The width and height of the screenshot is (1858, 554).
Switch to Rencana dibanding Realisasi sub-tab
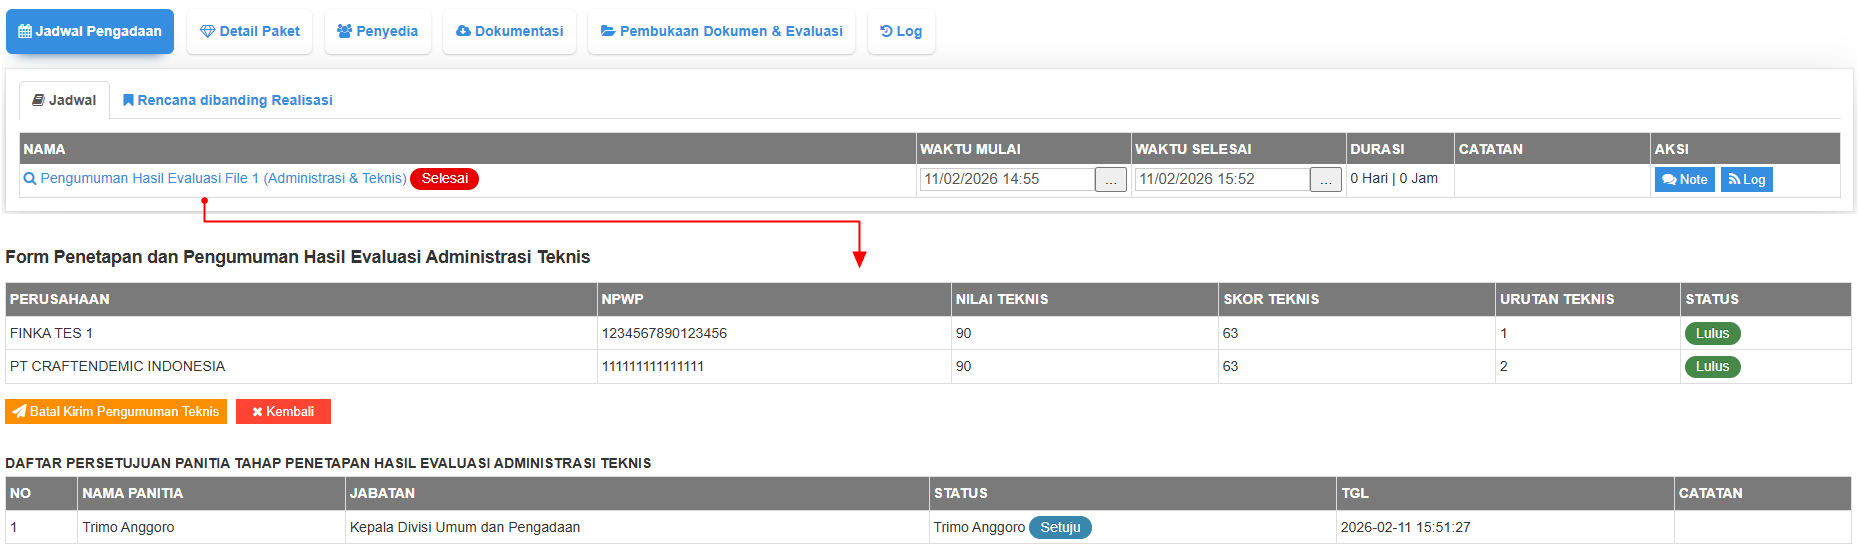(x=228, y=100)
